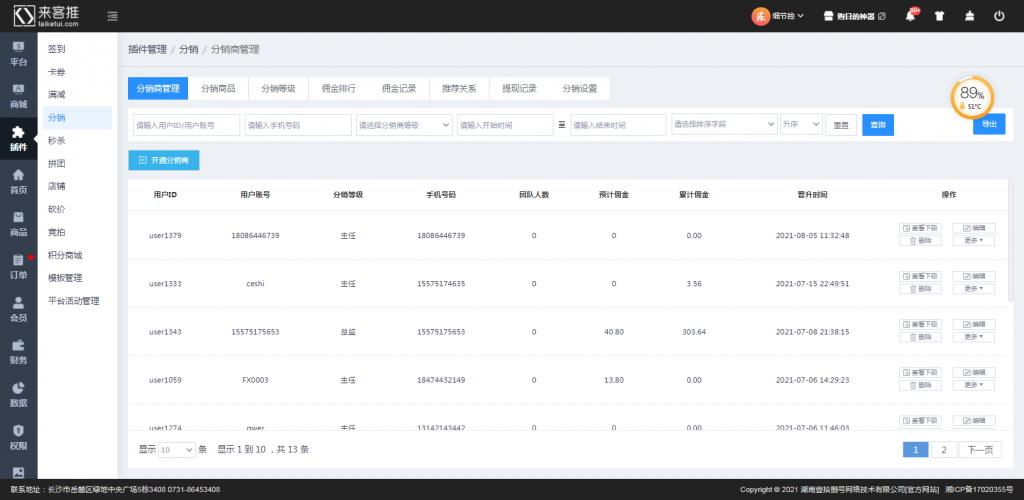The width and height of the screenshot is (1024, 500).
Task: Click the phone number input field
Action: [x=298, y=125]
